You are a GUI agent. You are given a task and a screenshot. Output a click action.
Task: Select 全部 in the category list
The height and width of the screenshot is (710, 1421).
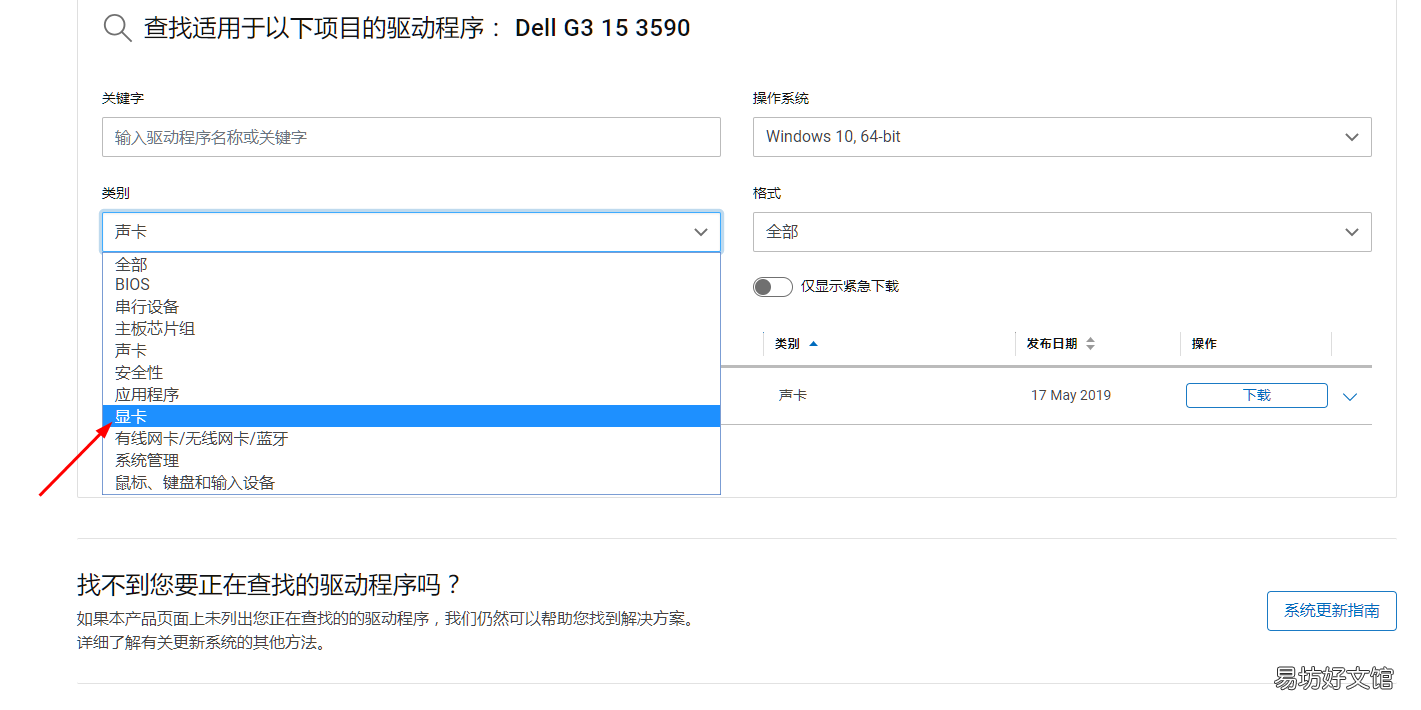pos(411,264)
